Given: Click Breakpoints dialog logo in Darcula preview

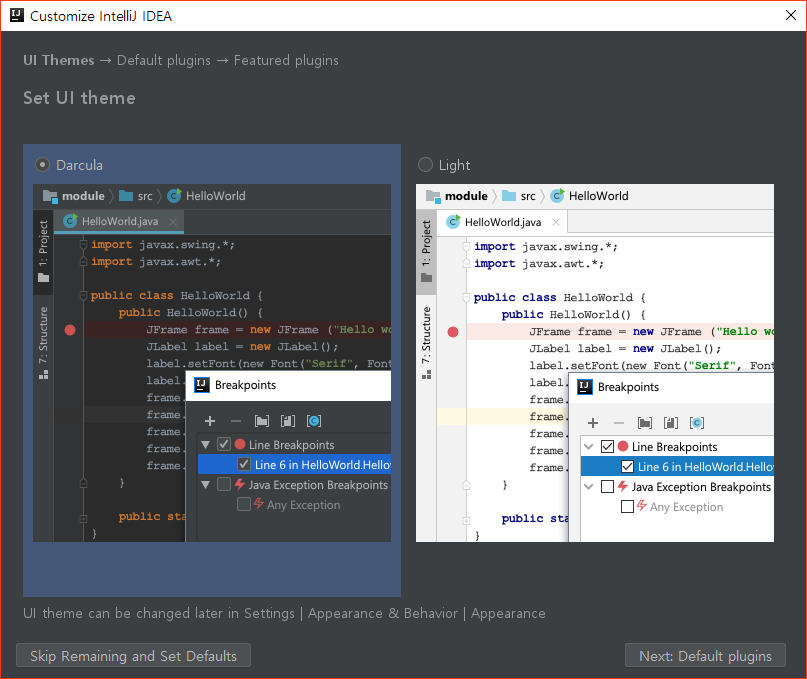Looking at the screenshot, I should [x=202, y=385].
